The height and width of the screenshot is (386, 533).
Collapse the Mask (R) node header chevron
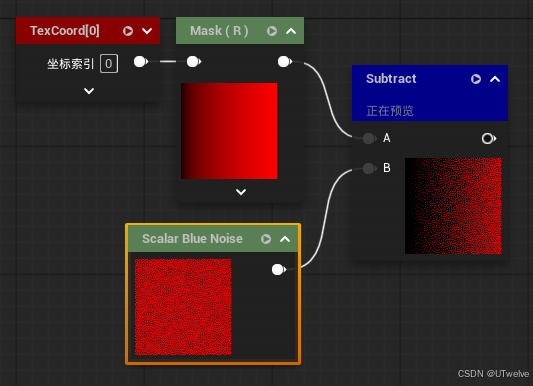pyautogui.click(x=291, y=31)
